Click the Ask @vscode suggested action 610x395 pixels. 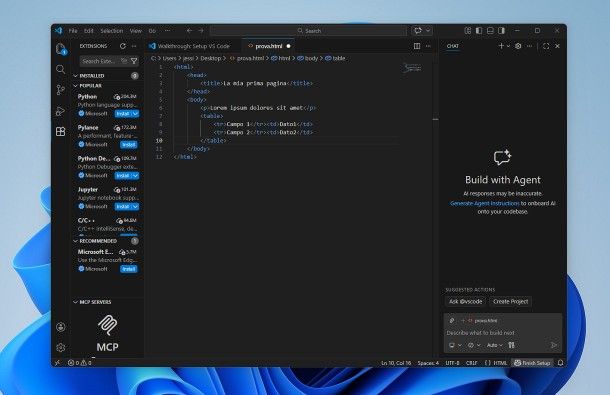point(465,302)
